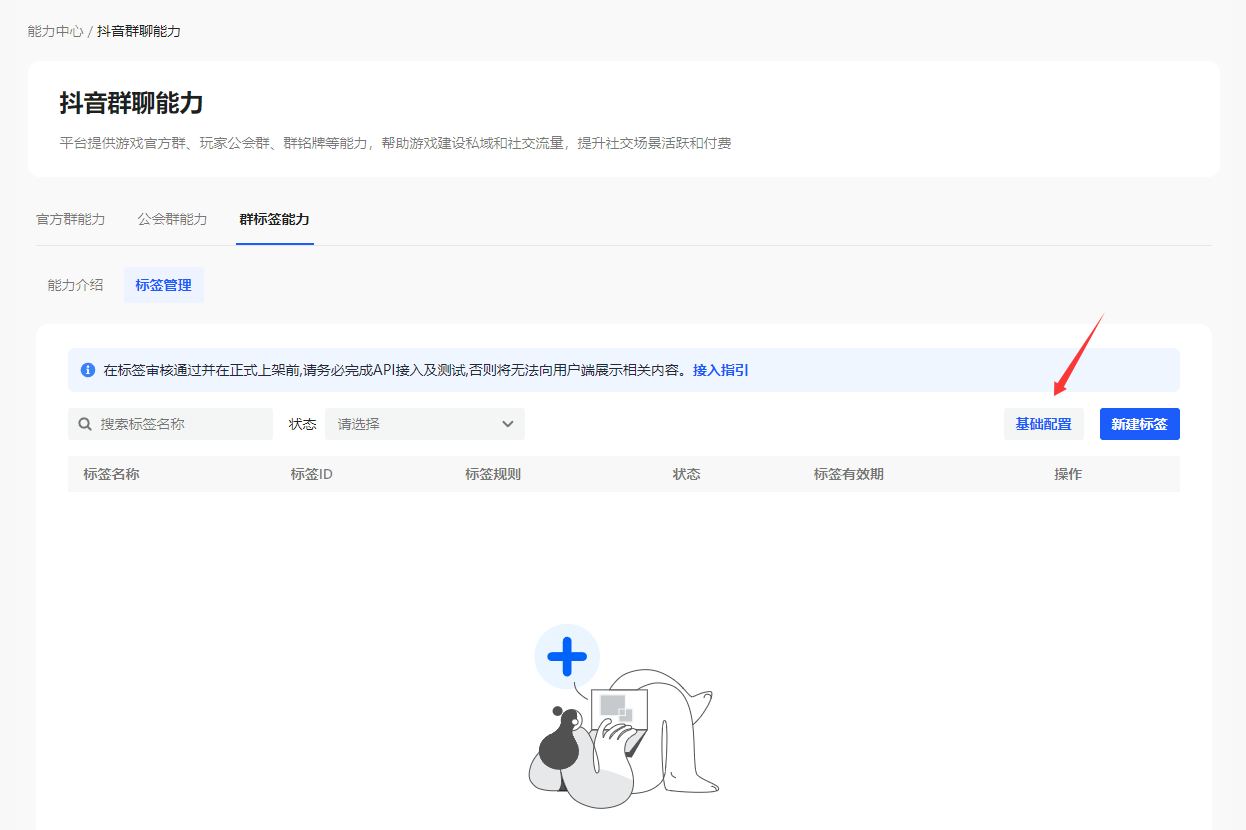Click the 新建标签 button
This screenshot has height=830, width=1246.
(1139, 424)
